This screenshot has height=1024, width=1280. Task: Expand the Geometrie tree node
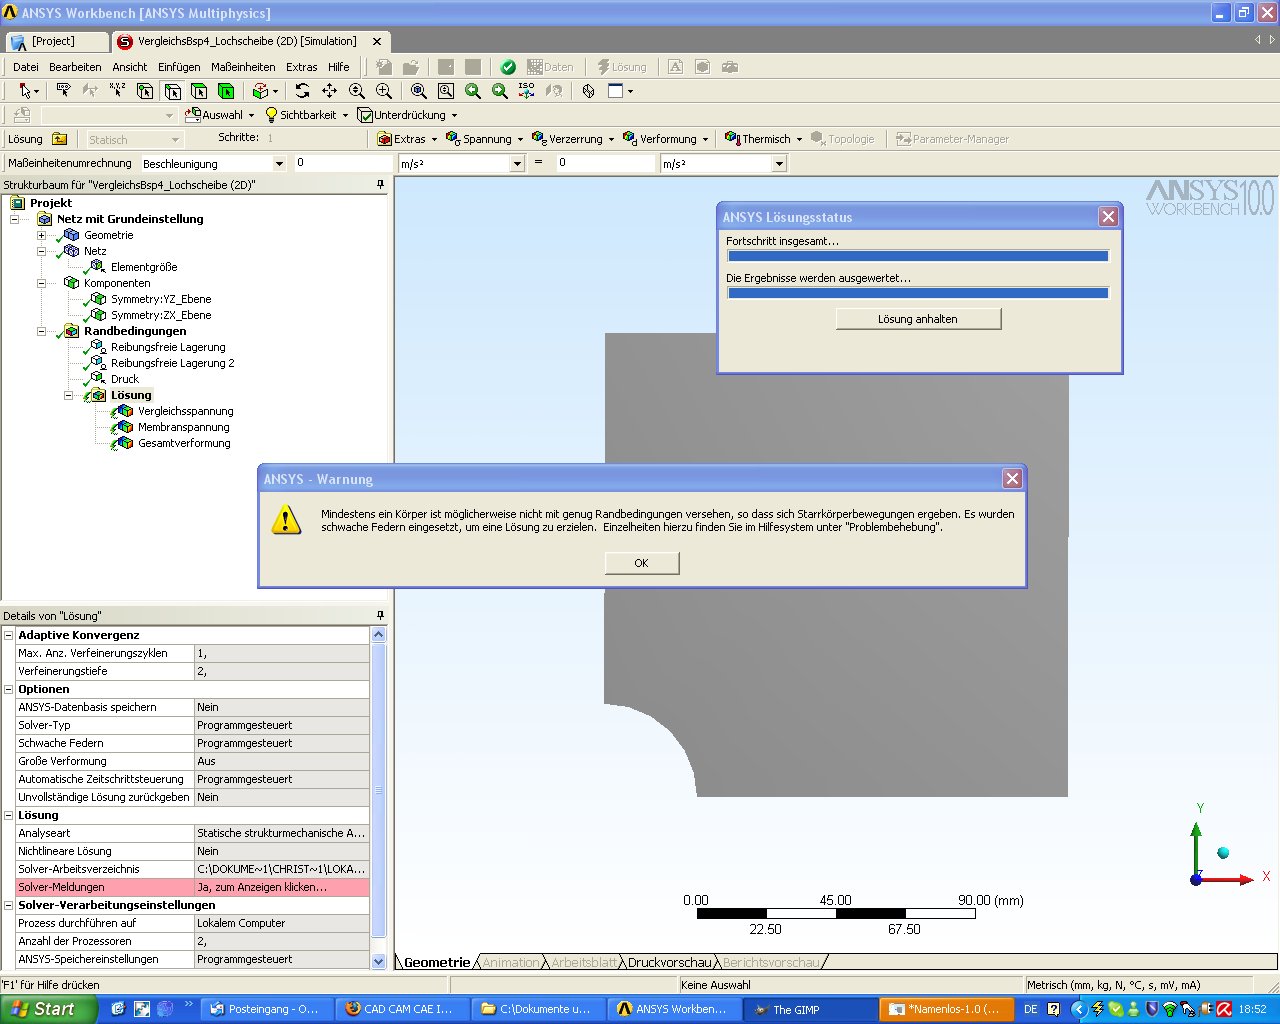click(41, 235)
